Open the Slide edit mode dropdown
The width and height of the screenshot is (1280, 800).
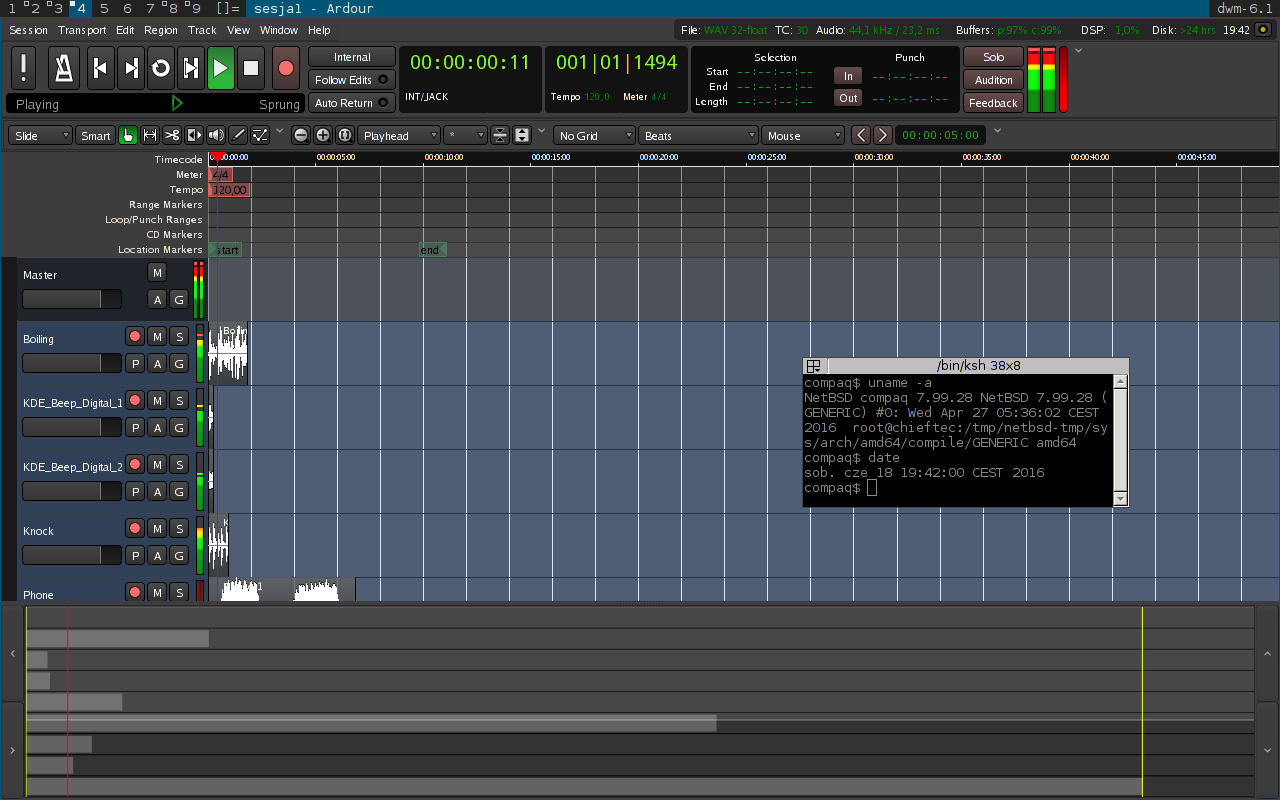(40, 136)
